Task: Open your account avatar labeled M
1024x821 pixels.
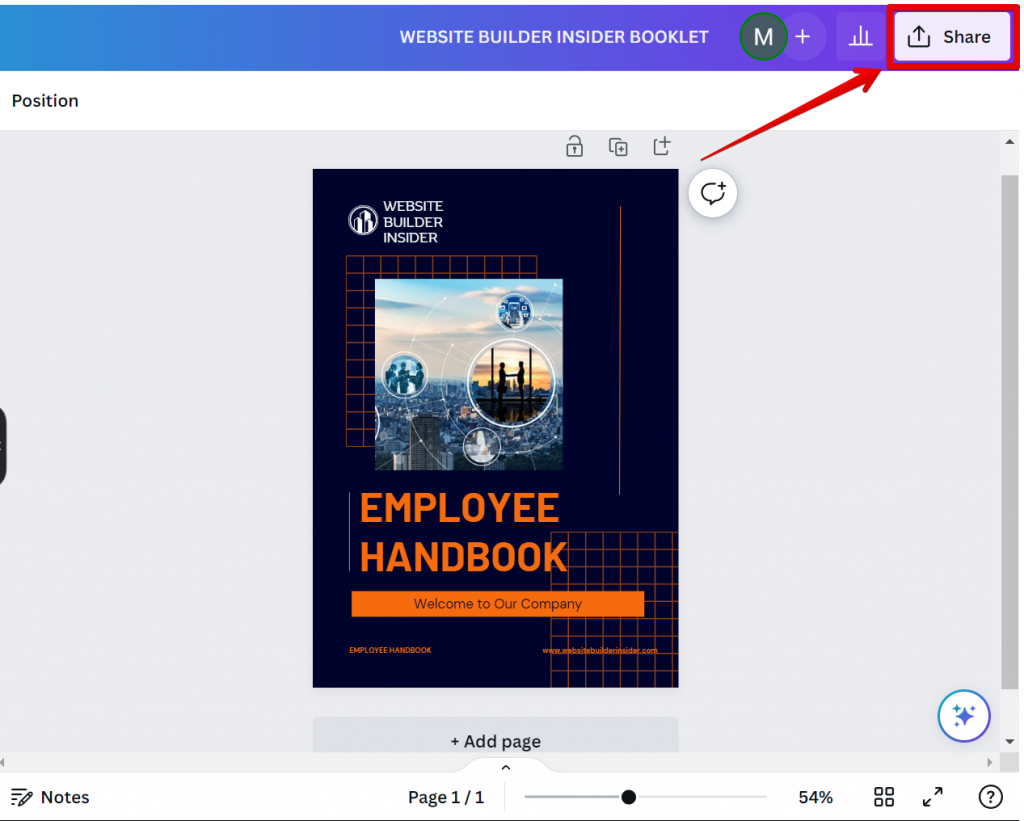Action: click(763, 36)
